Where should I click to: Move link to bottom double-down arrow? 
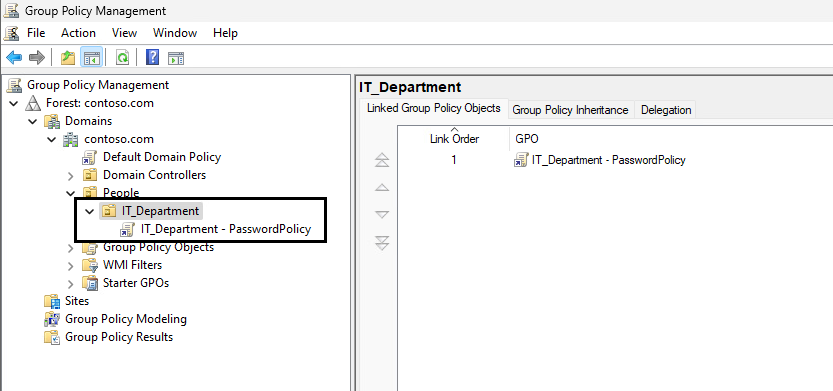coord(382,243)
